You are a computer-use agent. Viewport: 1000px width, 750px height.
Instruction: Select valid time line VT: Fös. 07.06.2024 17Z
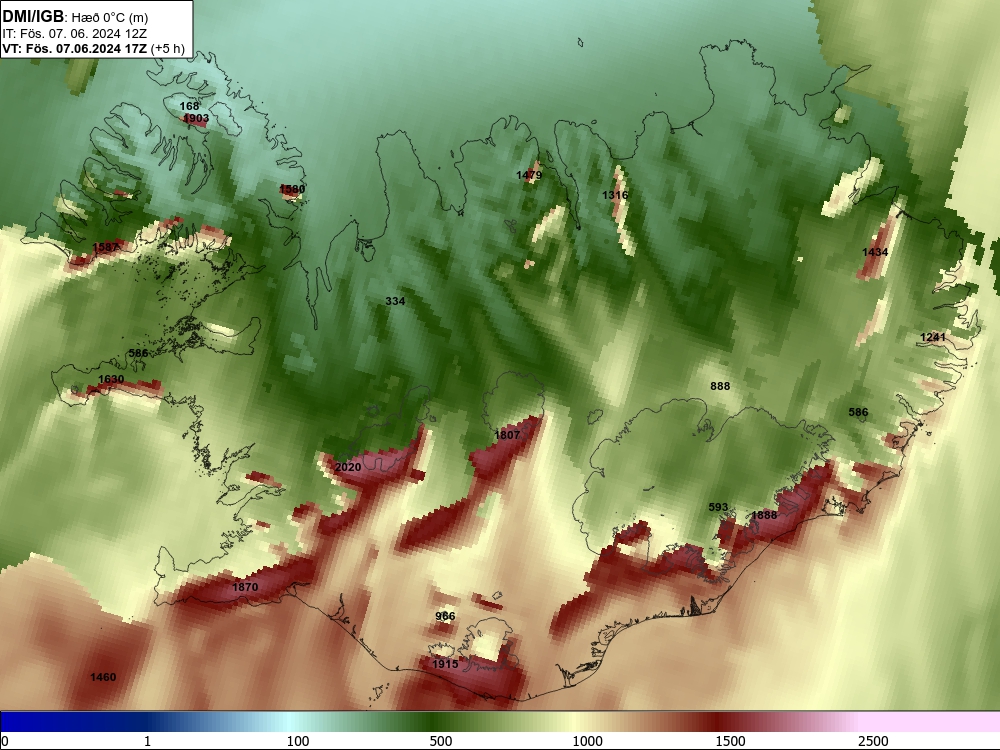[75, 48]
